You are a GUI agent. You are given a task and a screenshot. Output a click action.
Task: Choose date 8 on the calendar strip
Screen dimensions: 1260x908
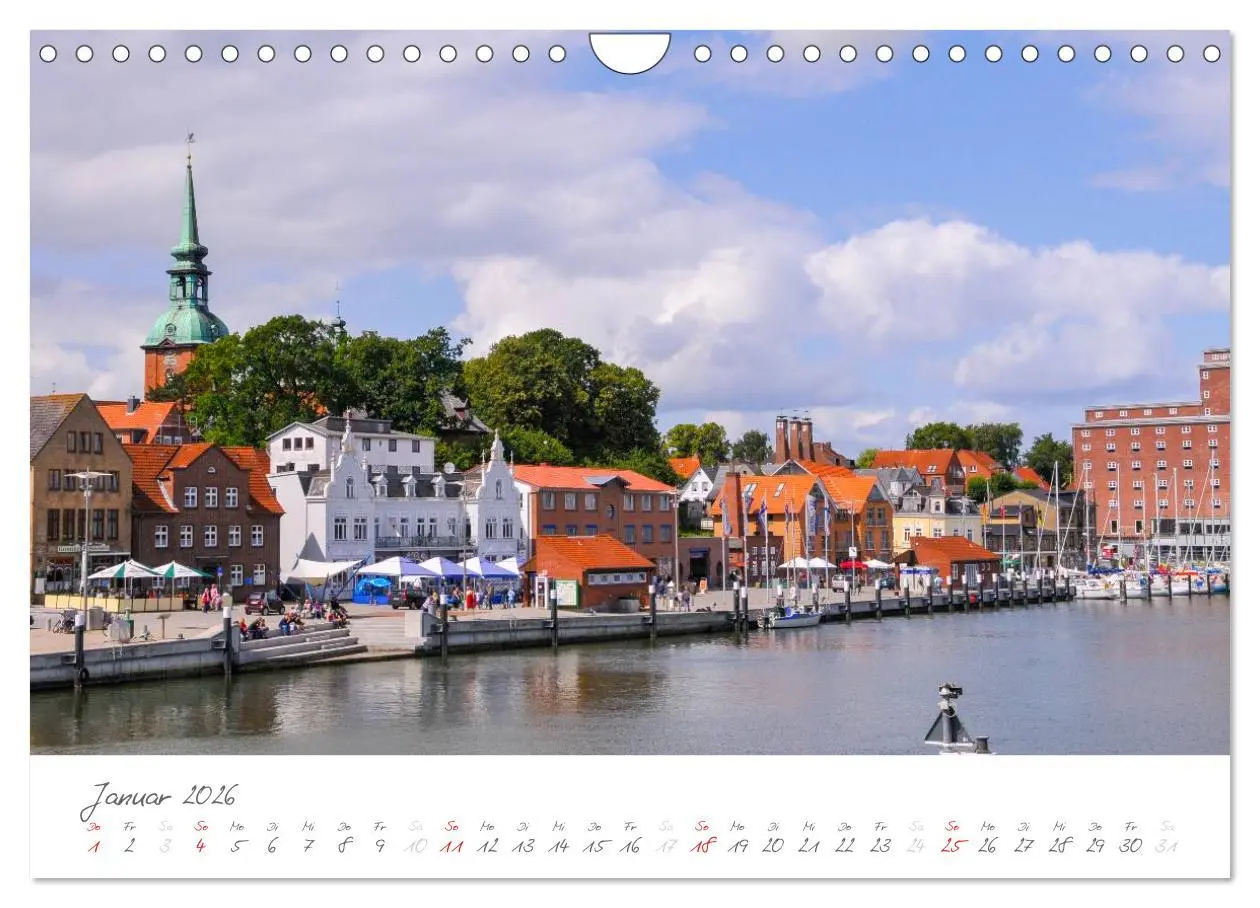click(x=344, y=846)
